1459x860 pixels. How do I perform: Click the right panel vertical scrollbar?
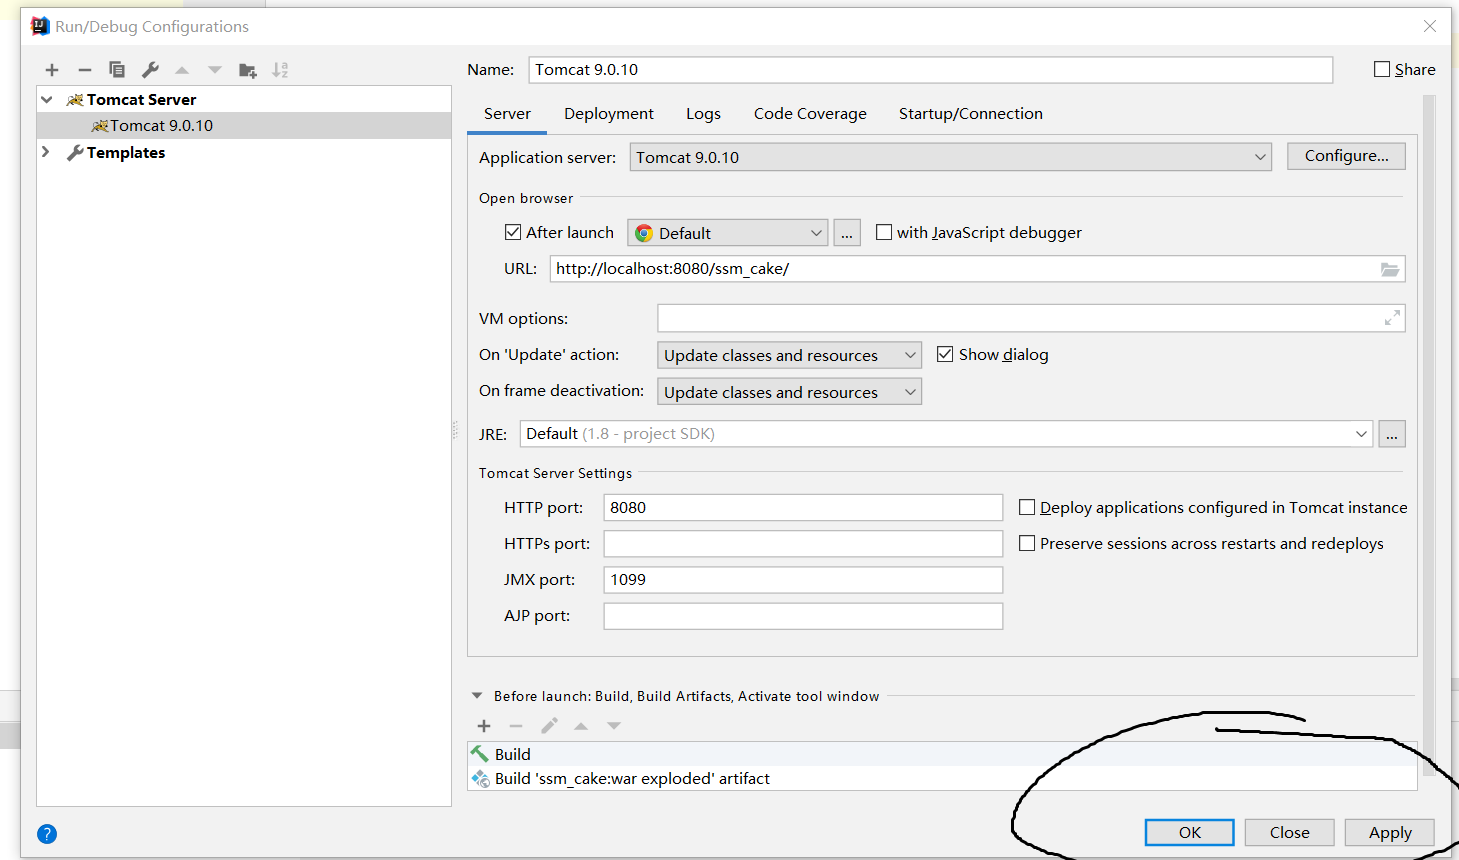tap(1429, 435)
